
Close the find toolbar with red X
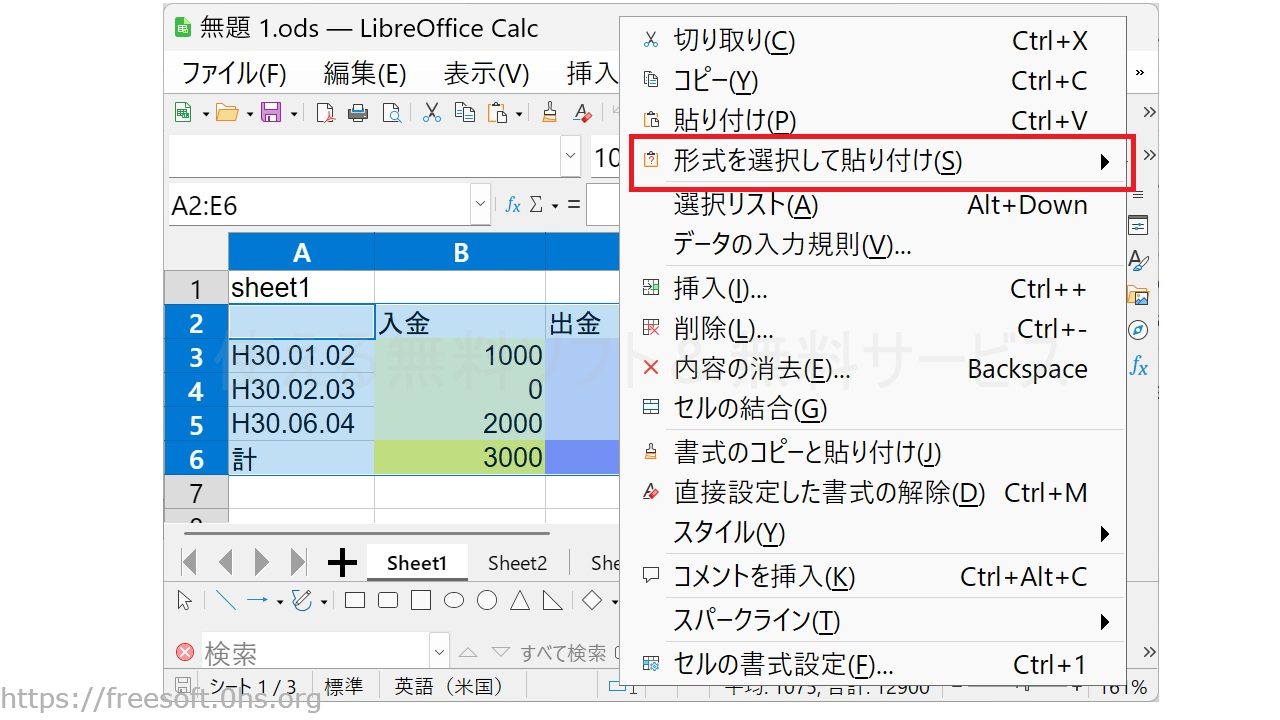pyautogui.click(x=185, y=652)
